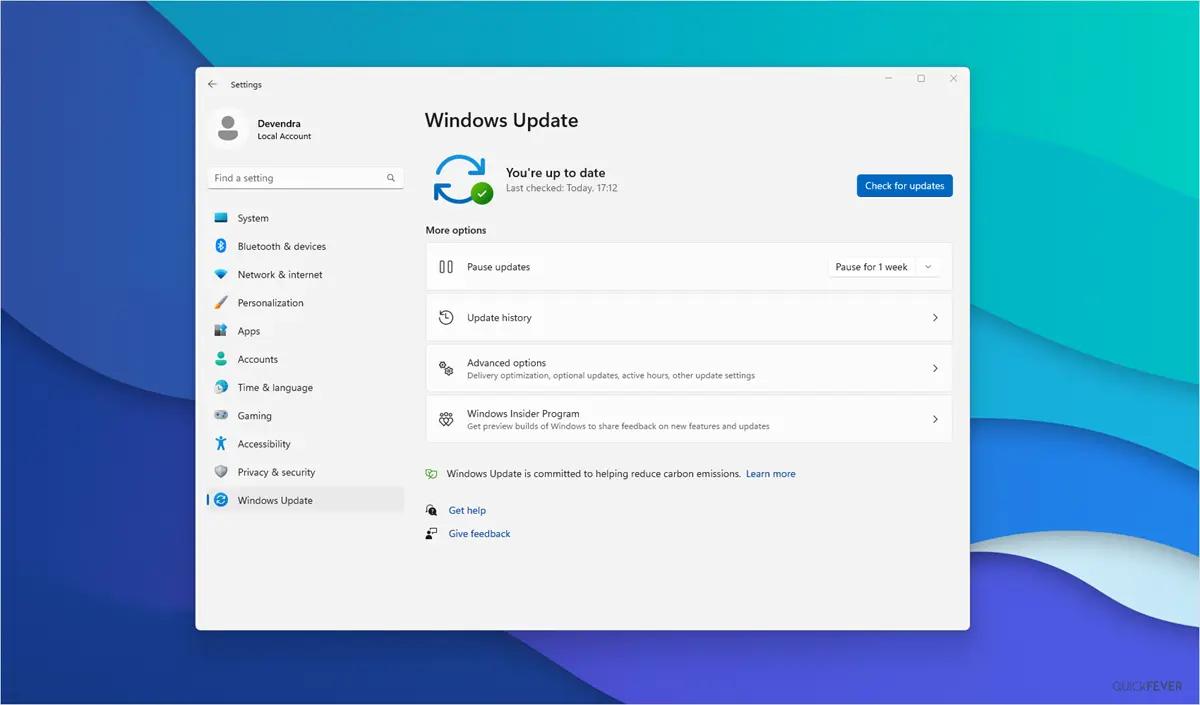1200x705 pixels.
Task: Go to Gaming settings
Action: click(305, 415)
